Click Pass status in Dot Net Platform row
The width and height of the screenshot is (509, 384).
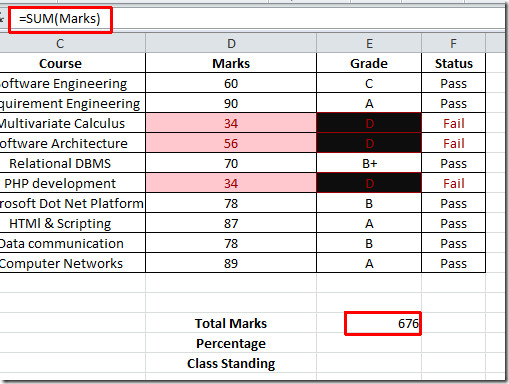point(453,203)
